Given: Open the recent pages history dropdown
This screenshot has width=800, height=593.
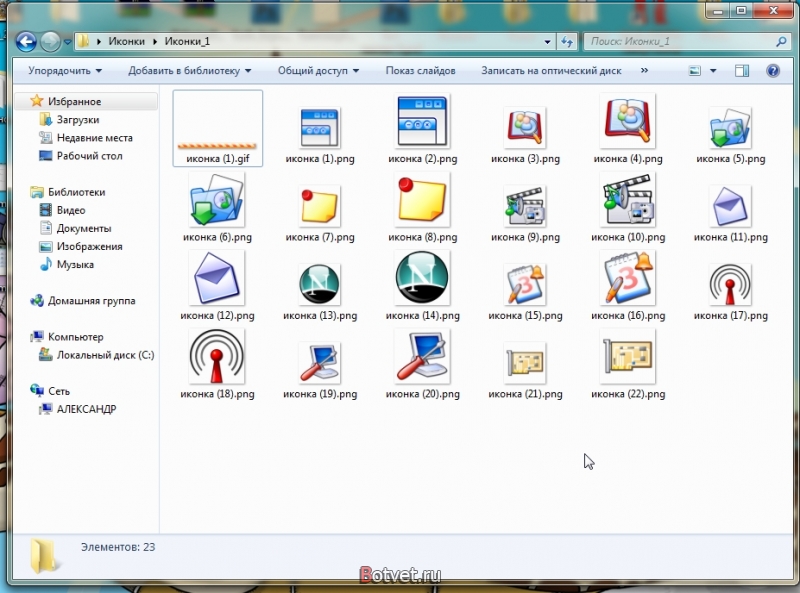Looking at the screenshot, I should [67, 42].
